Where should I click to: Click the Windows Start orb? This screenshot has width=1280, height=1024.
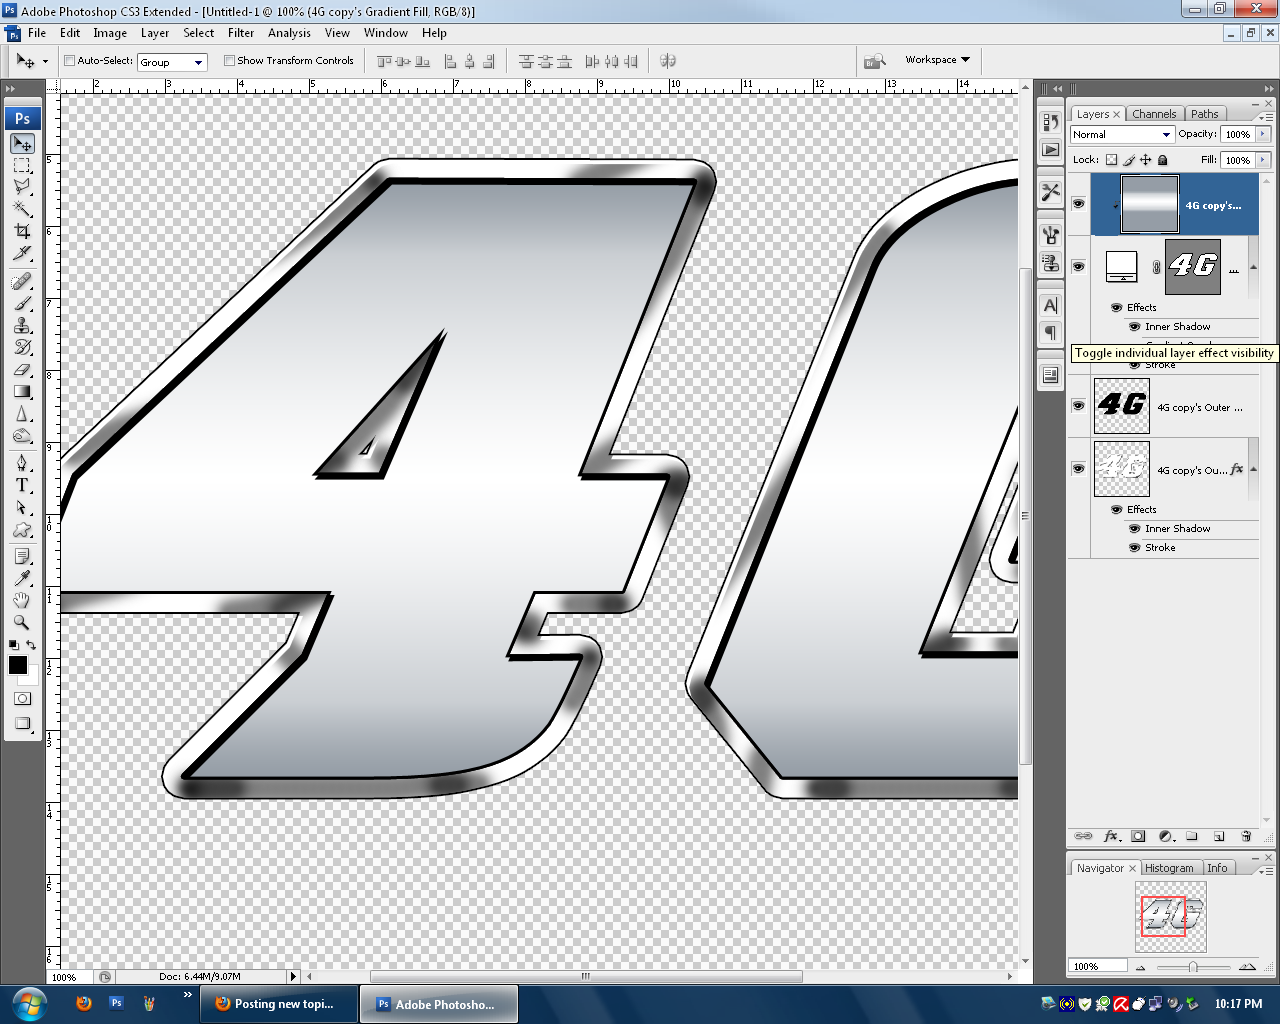(x=30, y=1003)
